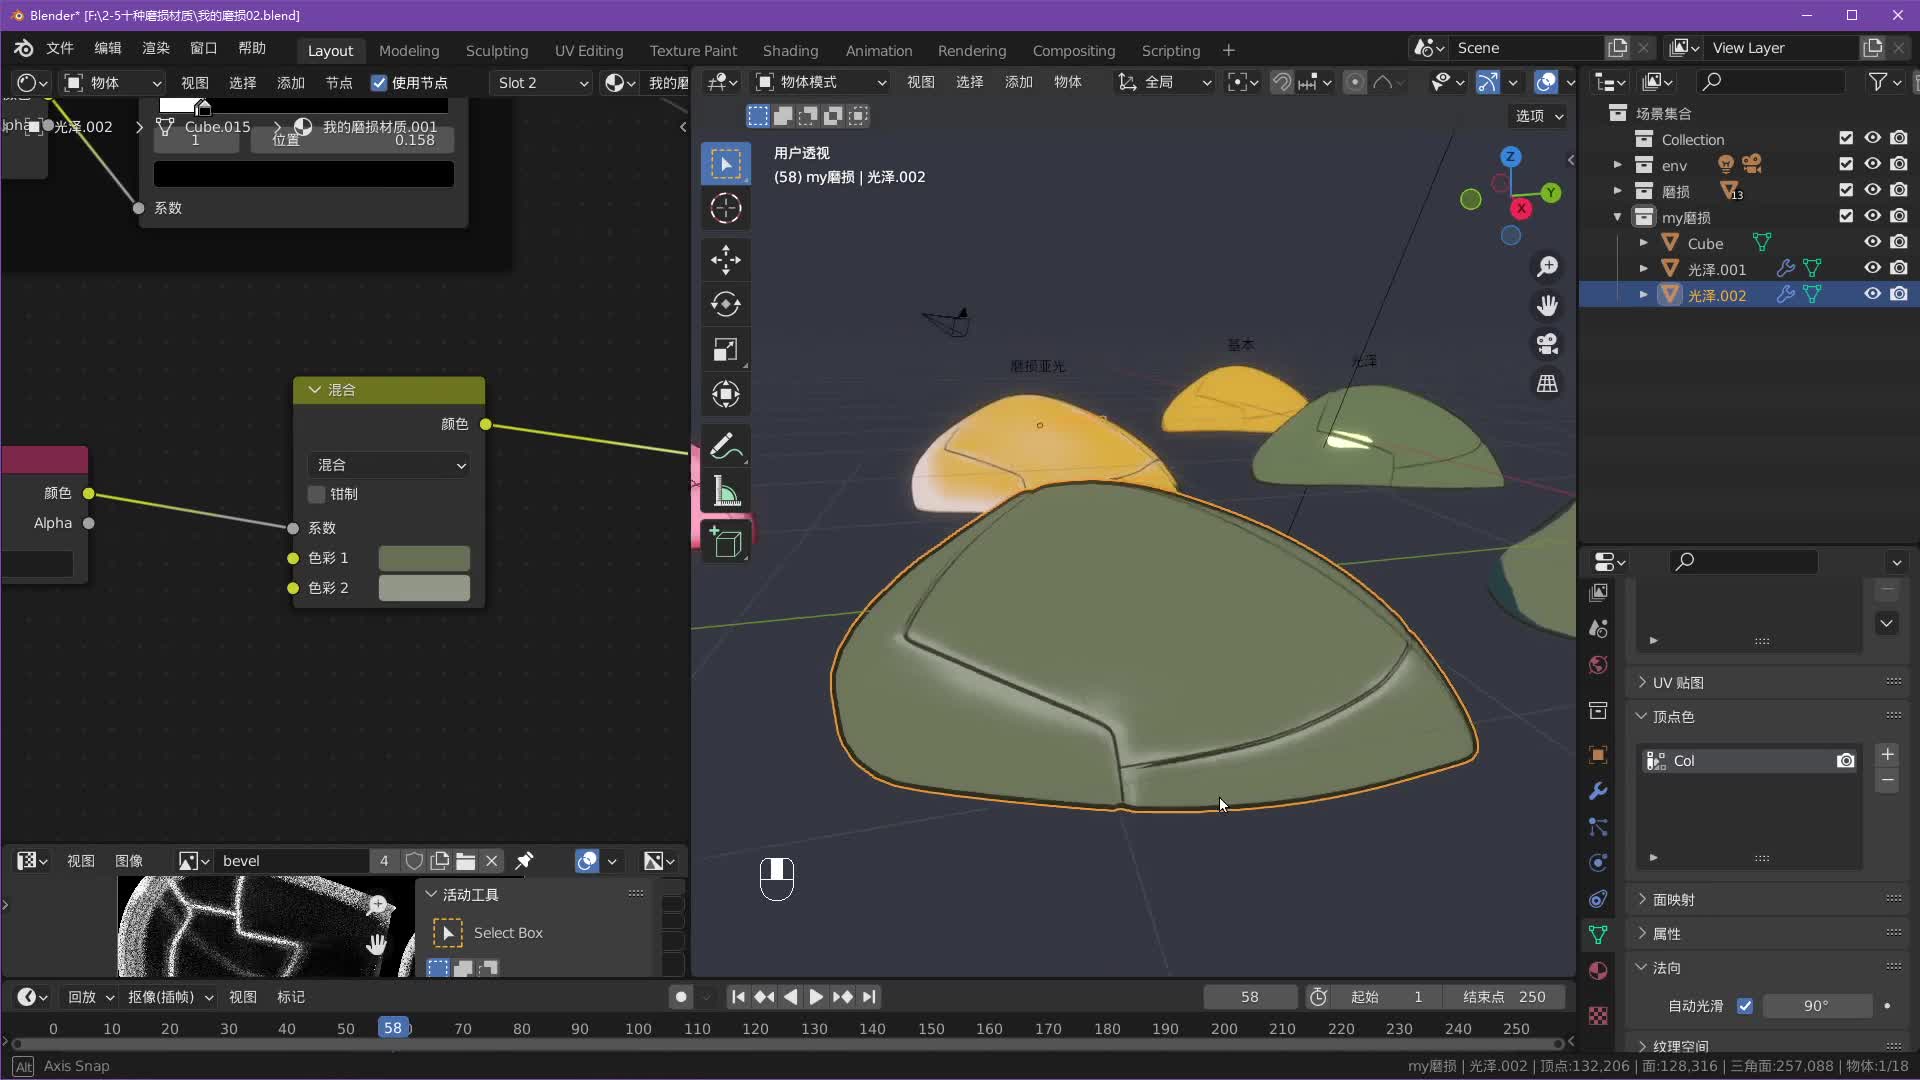Switch to the Modeling workspace tab

click(409, 50)
